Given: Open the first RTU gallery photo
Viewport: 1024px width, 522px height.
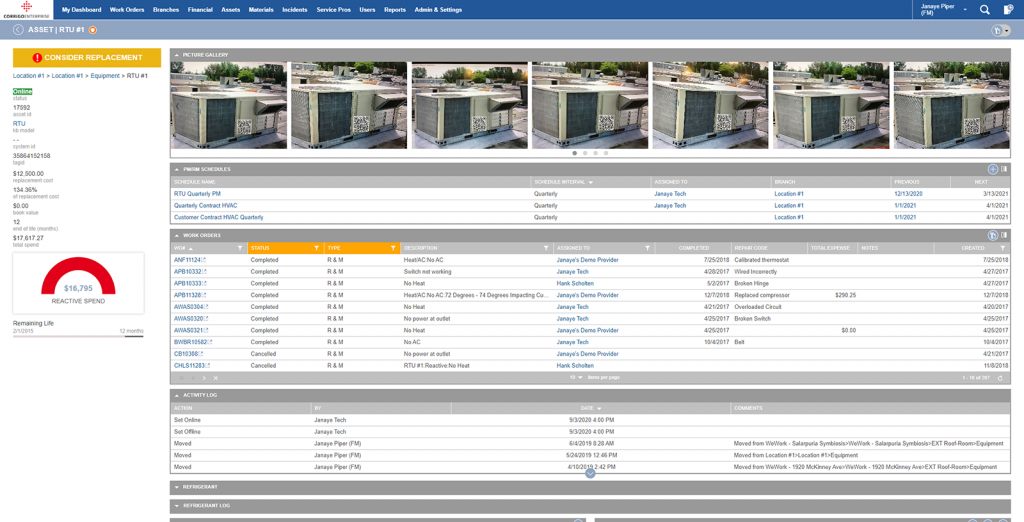Looking at the screenshot, I should point(229,106).
